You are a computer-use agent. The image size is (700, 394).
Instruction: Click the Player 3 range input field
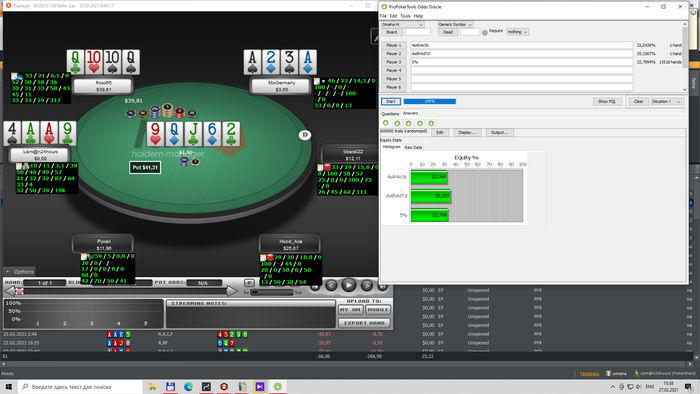[521, 62]
